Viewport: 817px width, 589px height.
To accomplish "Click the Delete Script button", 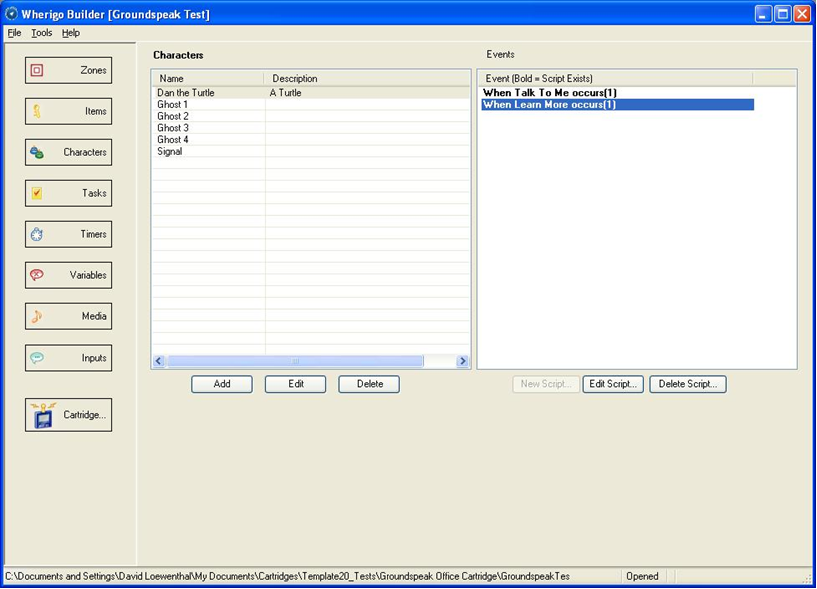I will click(x=688, y=384).
